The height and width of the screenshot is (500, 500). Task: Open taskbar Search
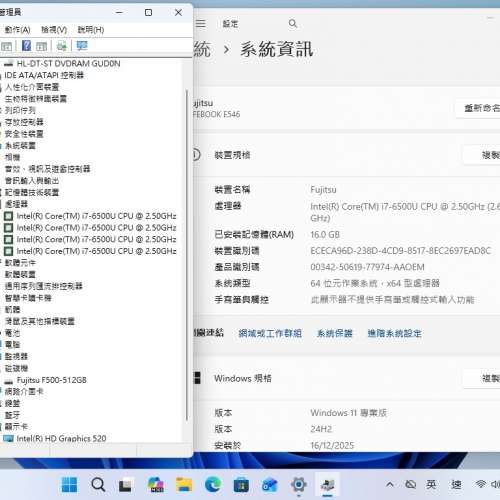pos(98,485)
